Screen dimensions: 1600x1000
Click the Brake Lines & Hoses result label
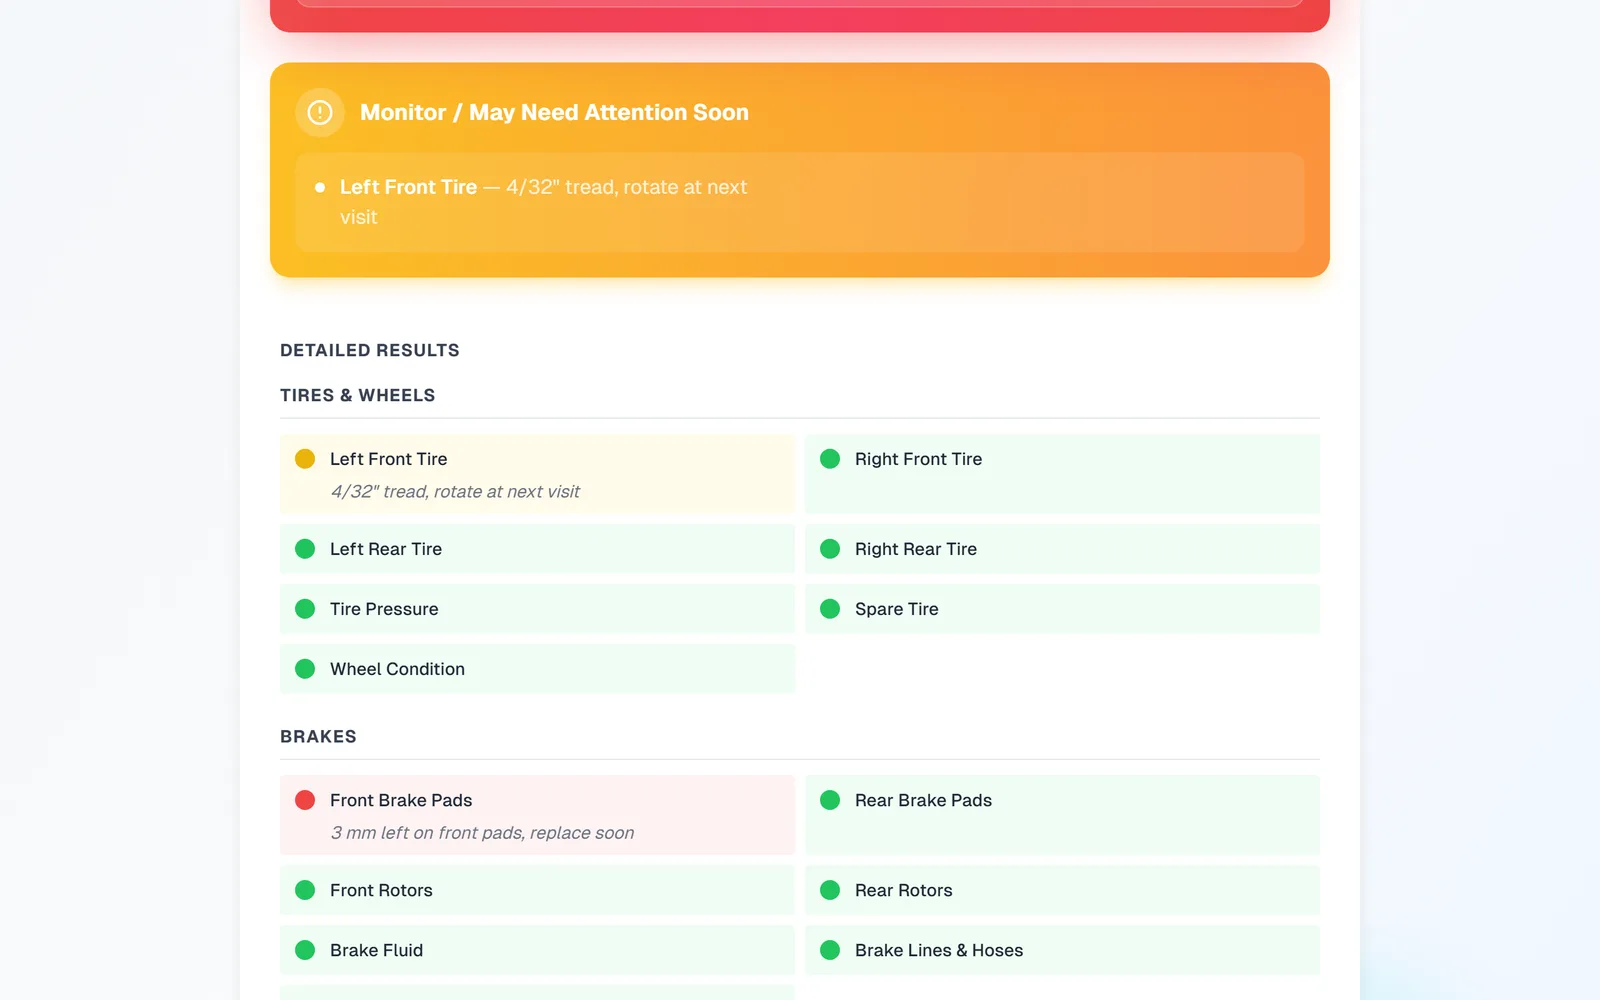(x=939, y=950)
